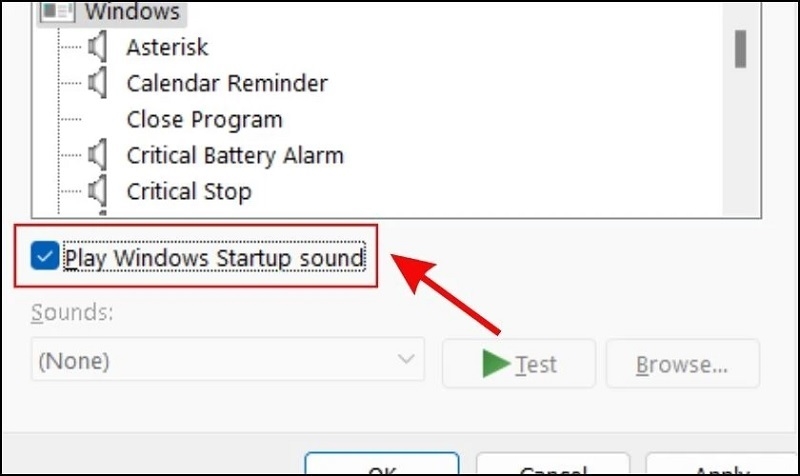Viewport: 800px width, 476px height.
Task: Click the speaker icon beside Critical Stop
Action: [x=97, y=191]
